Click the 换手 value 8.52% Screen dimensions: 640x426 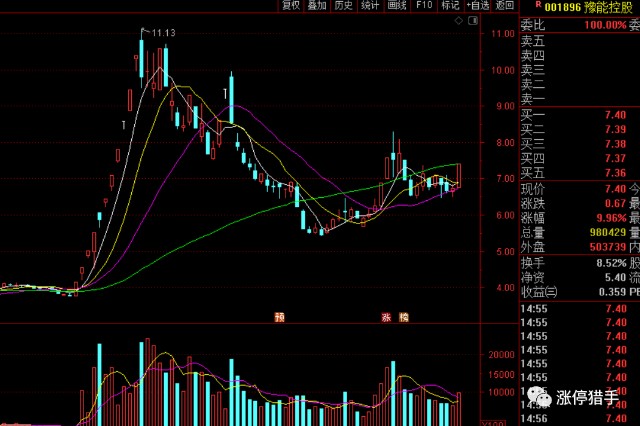point(611,263)
